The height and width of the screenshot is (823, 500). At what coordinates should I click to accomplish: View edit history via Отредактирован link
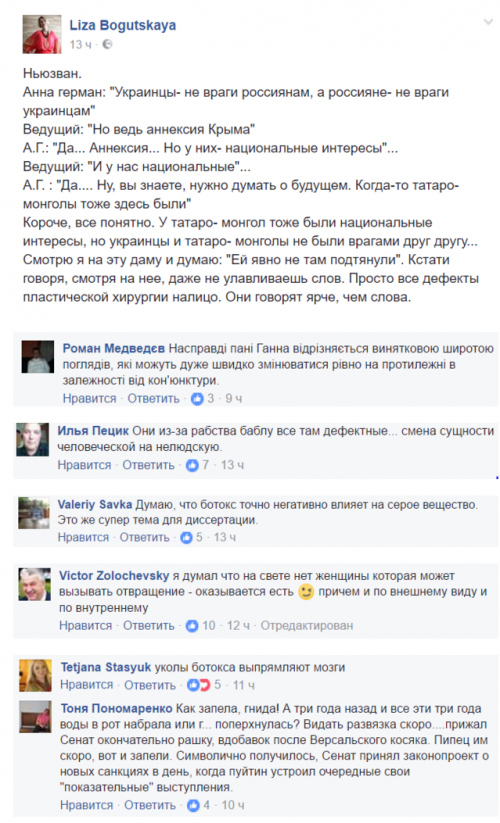point(307,626)
